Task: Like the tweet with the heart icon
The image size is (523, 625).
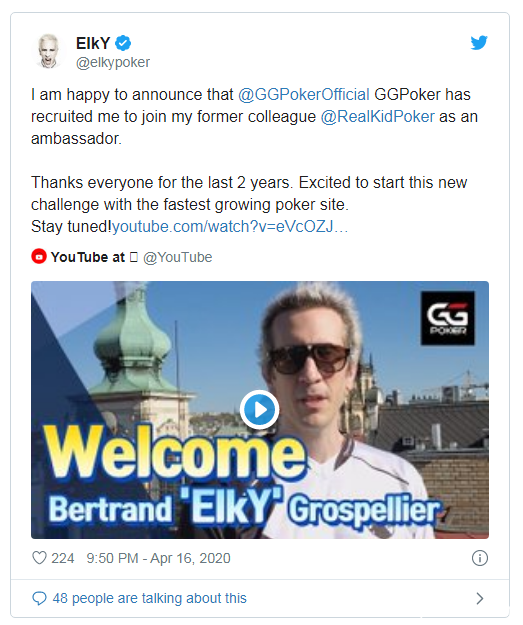Action: 39,558
